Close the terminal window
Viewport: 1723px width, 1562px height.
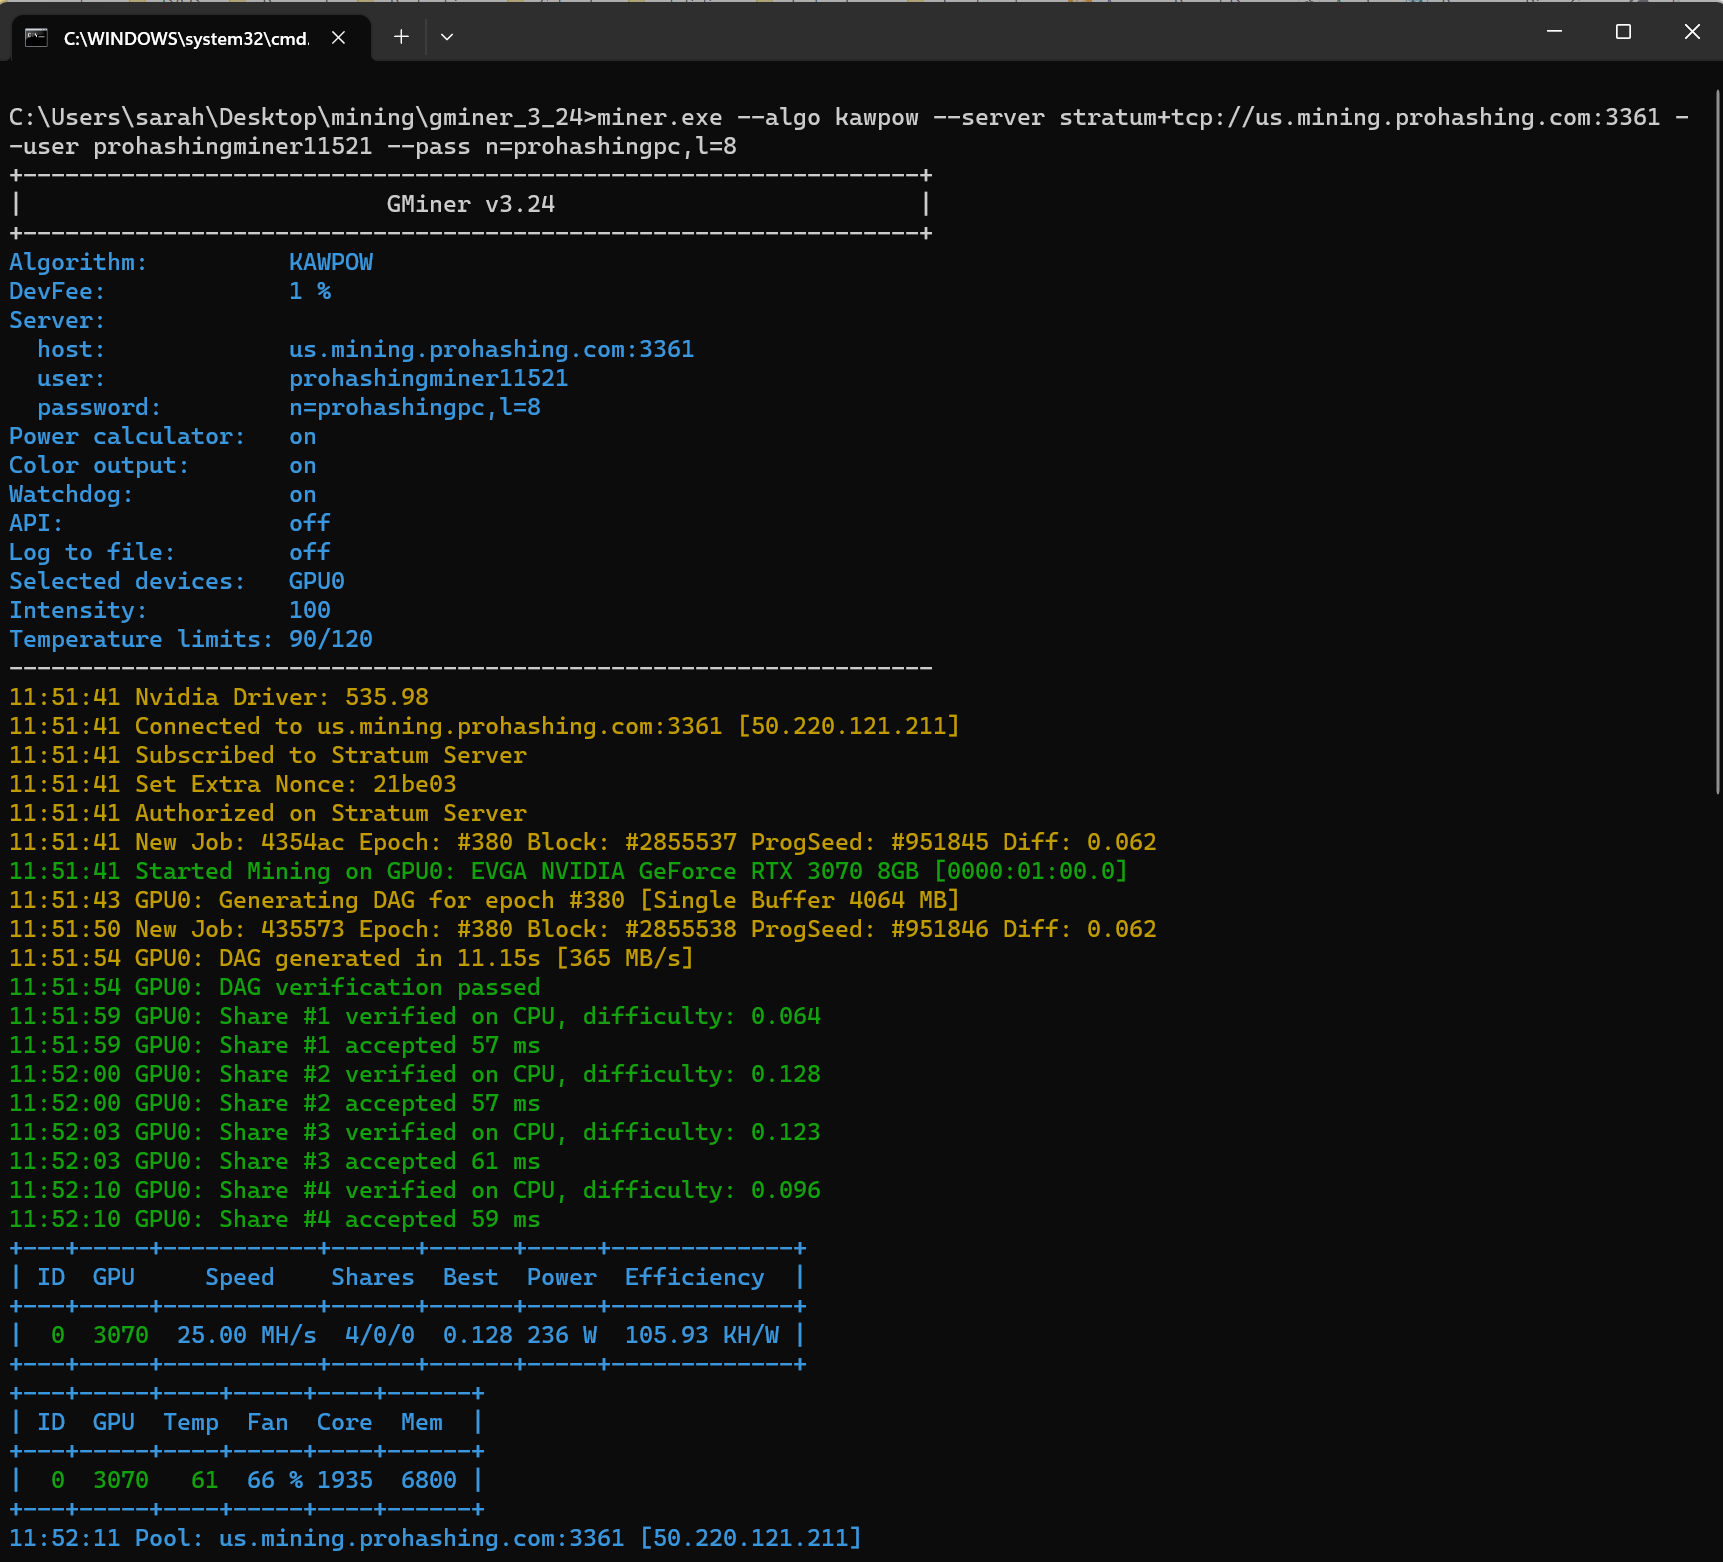(1692, 32)
